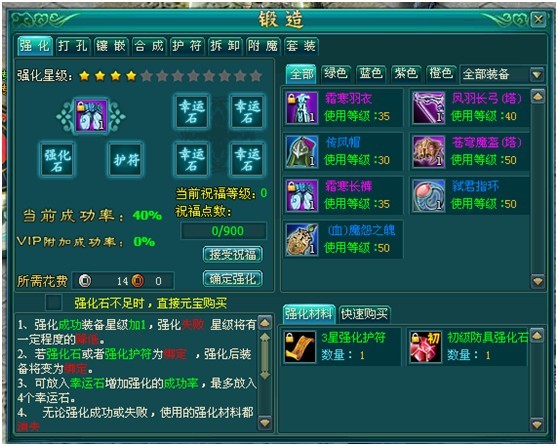558x446 pixels.
Task: Click materials list scroll-down arrow
Action: click(x=537, y=424)
